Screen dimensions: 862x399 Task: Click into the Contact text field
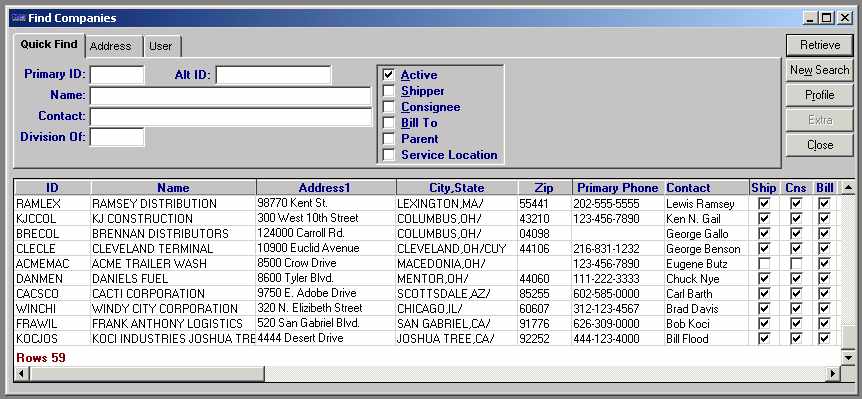pyautogui.click(x=231, y=117)
